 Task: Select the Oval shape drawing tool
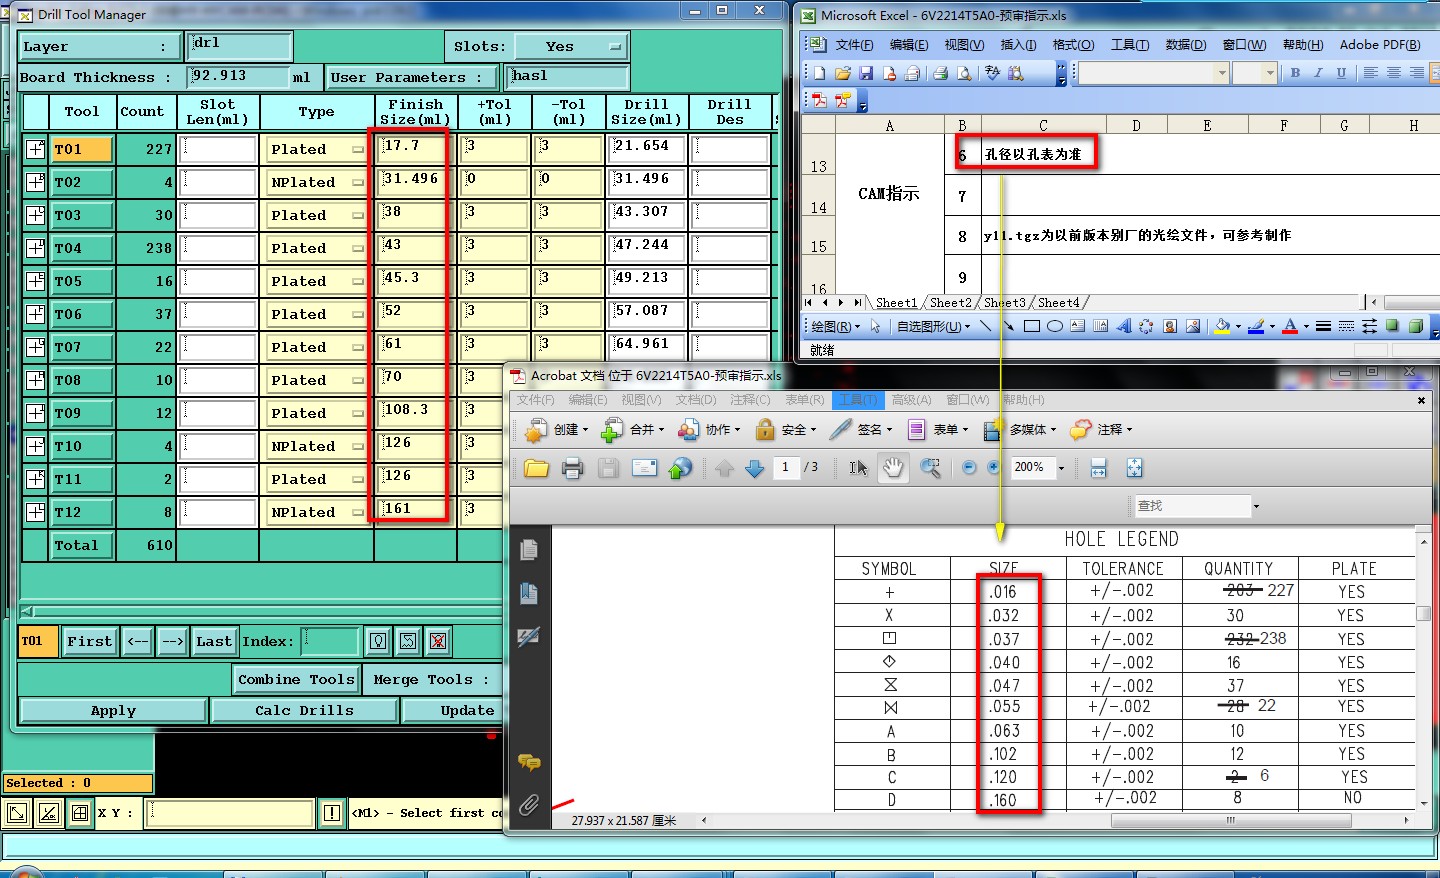pos(1054,326)
